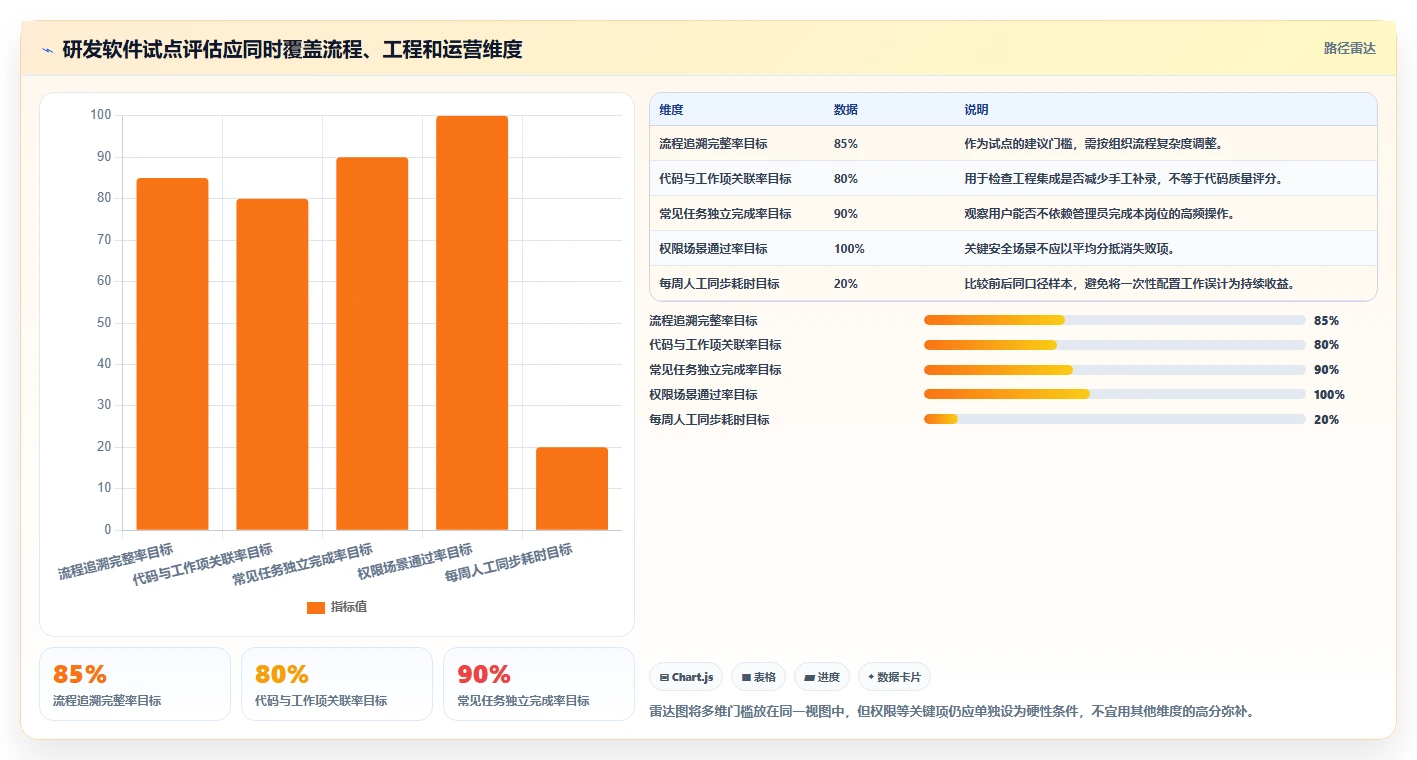Click the 每周人工同步耗时目标 bar in chart
1417x760 pixels.
(x=572, y=488)
